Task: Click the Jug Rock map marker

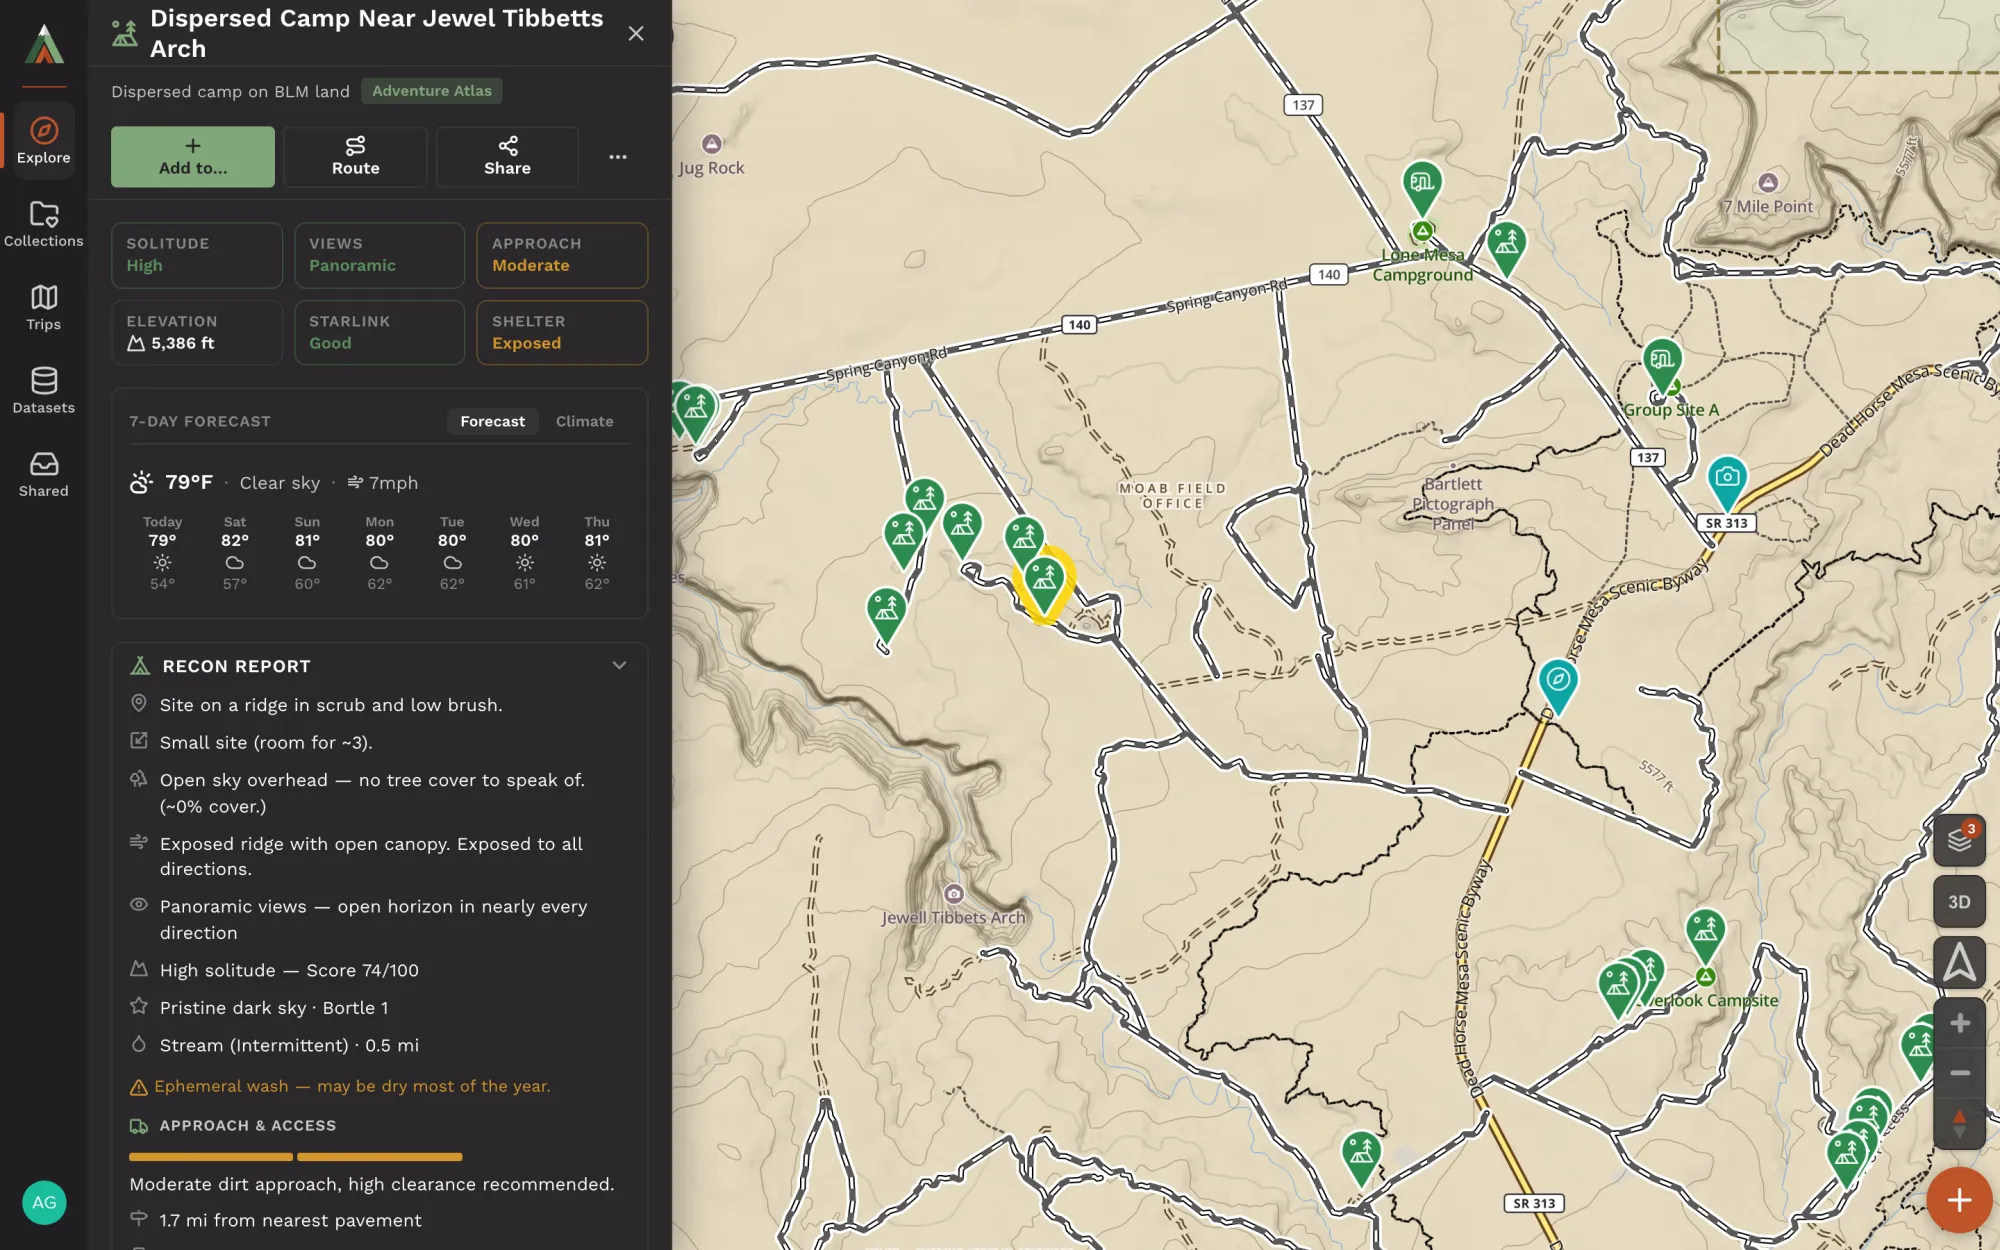Action: 712,144
